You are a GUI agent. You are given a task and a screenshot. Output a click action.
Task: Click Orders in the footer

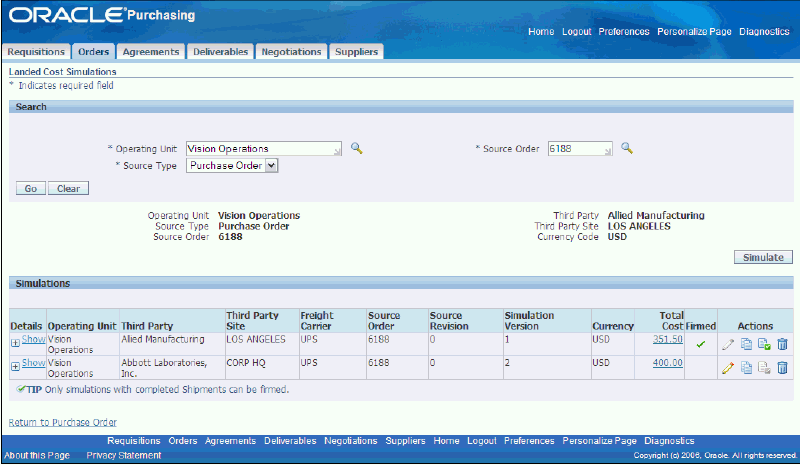pos(183,440)
